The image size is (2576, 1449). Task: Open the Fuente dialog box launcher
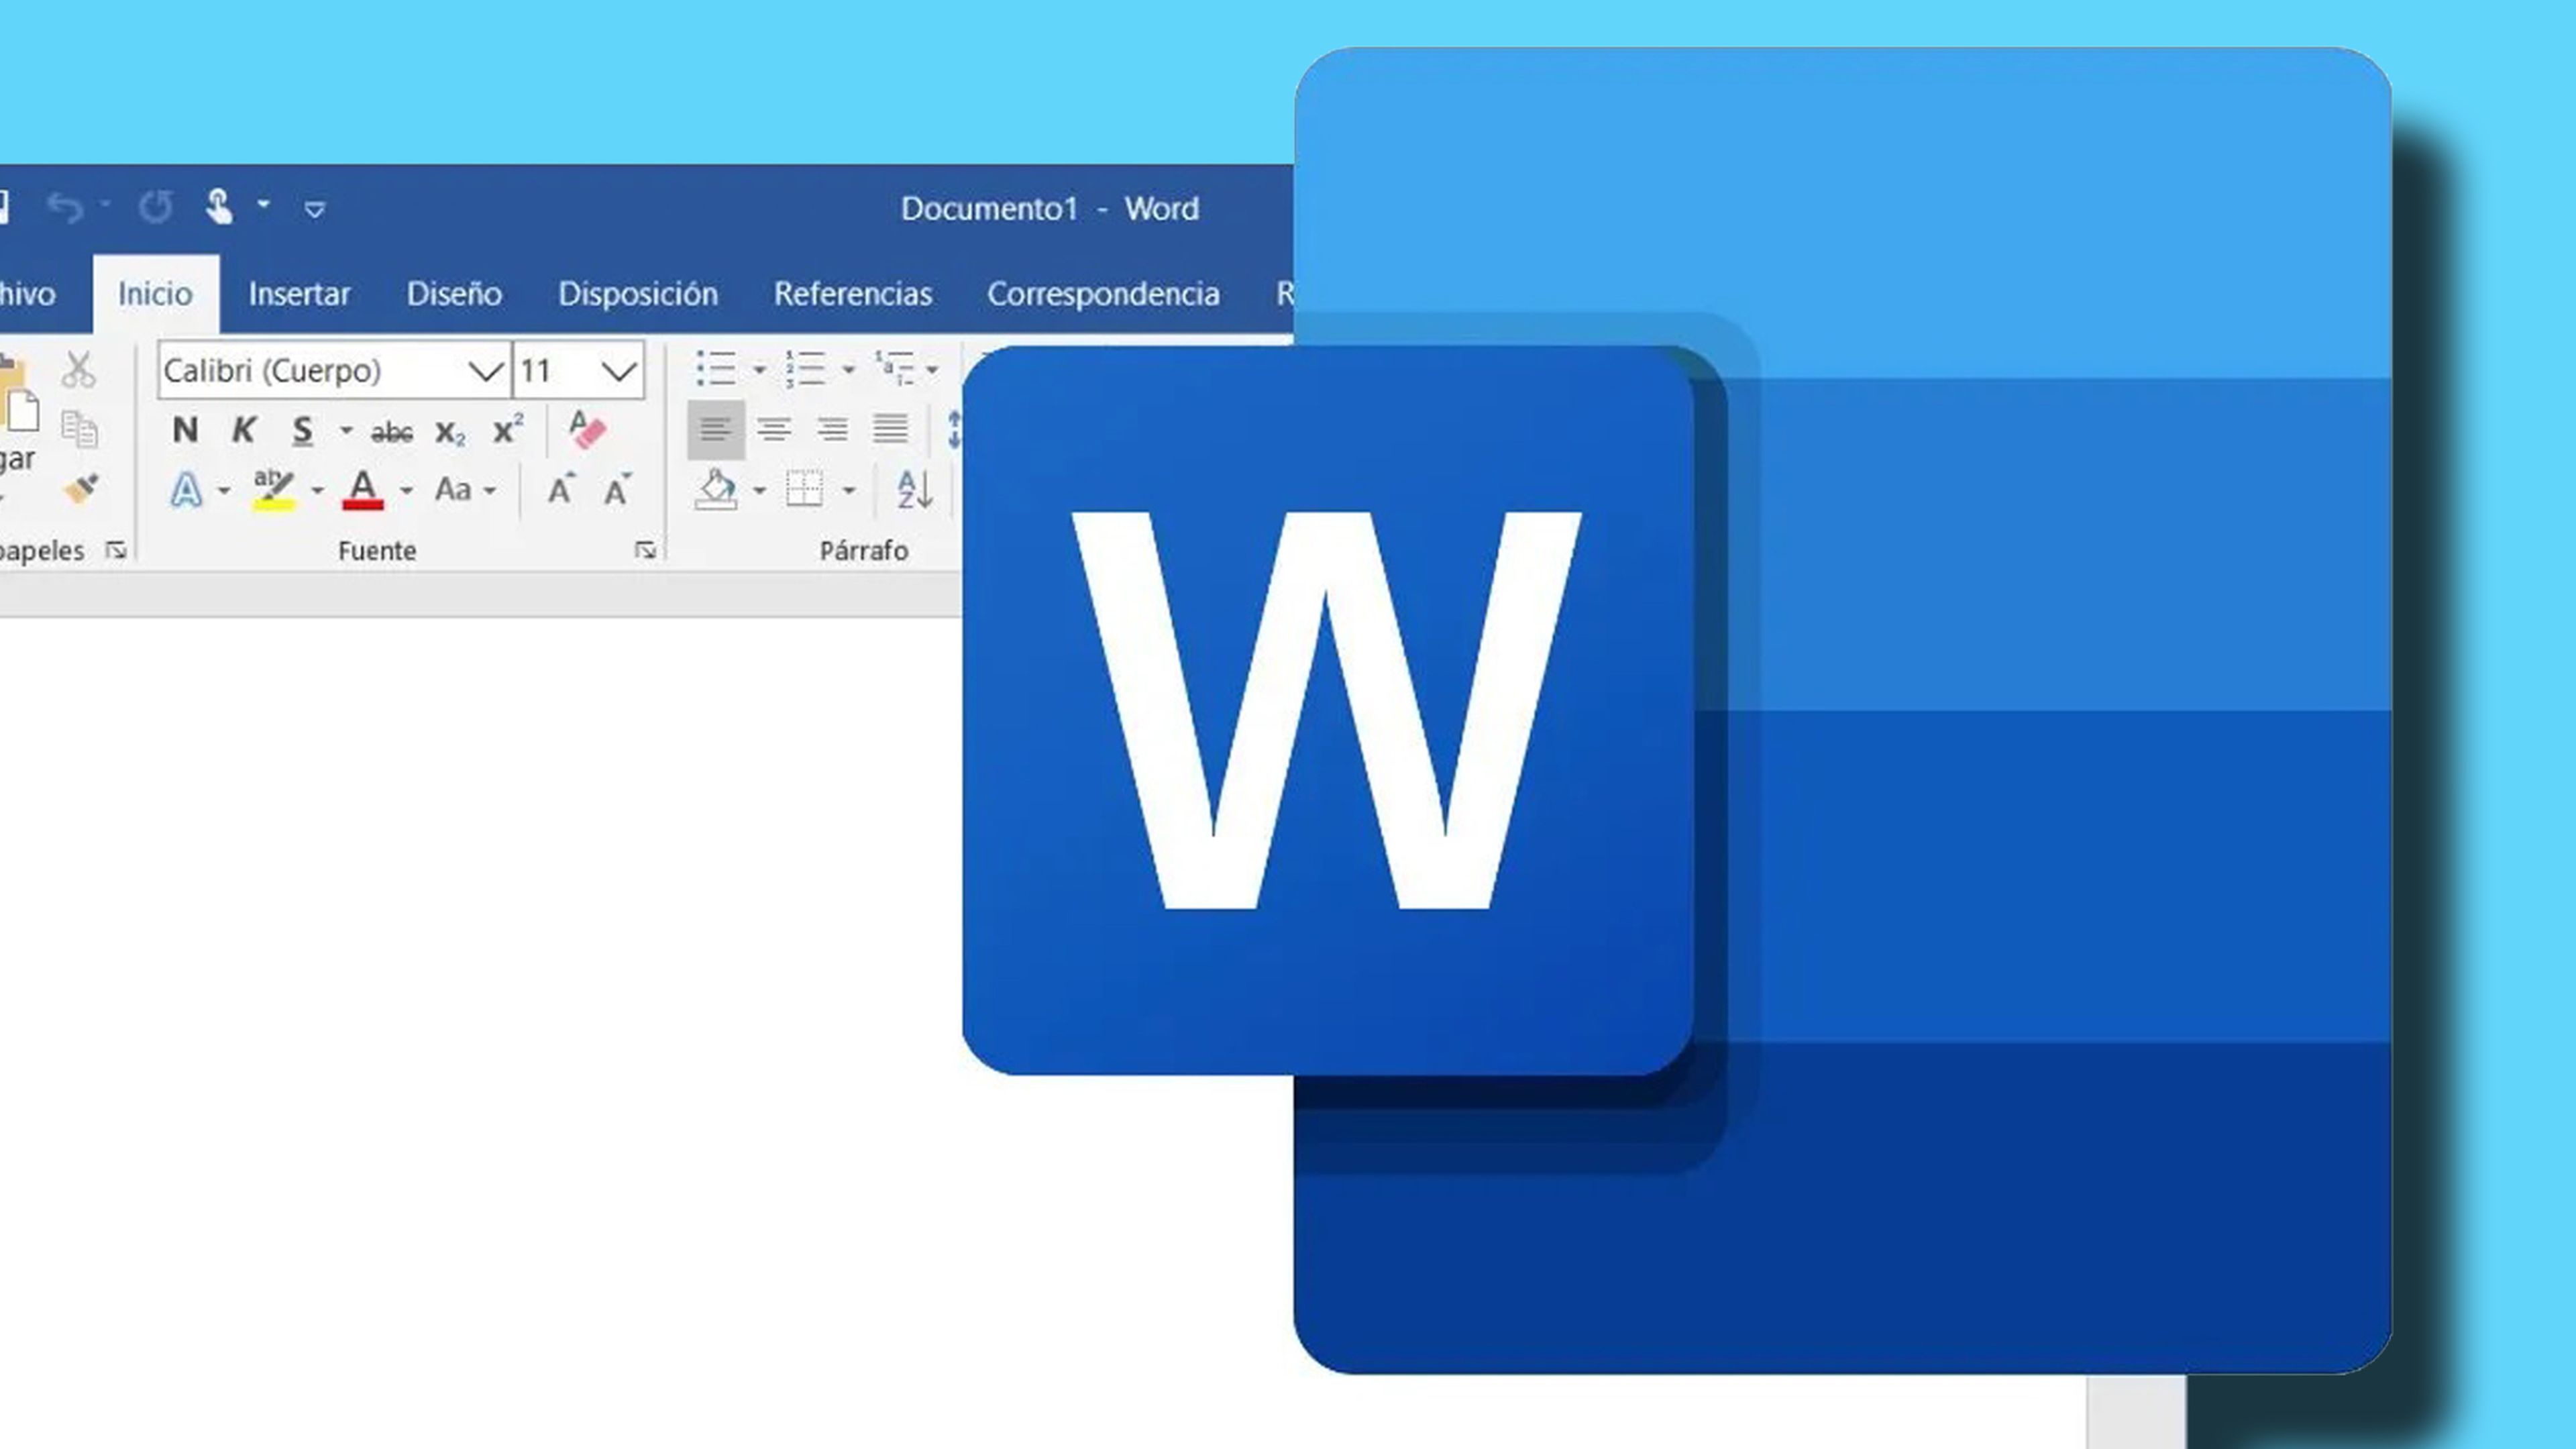[646, 549]
